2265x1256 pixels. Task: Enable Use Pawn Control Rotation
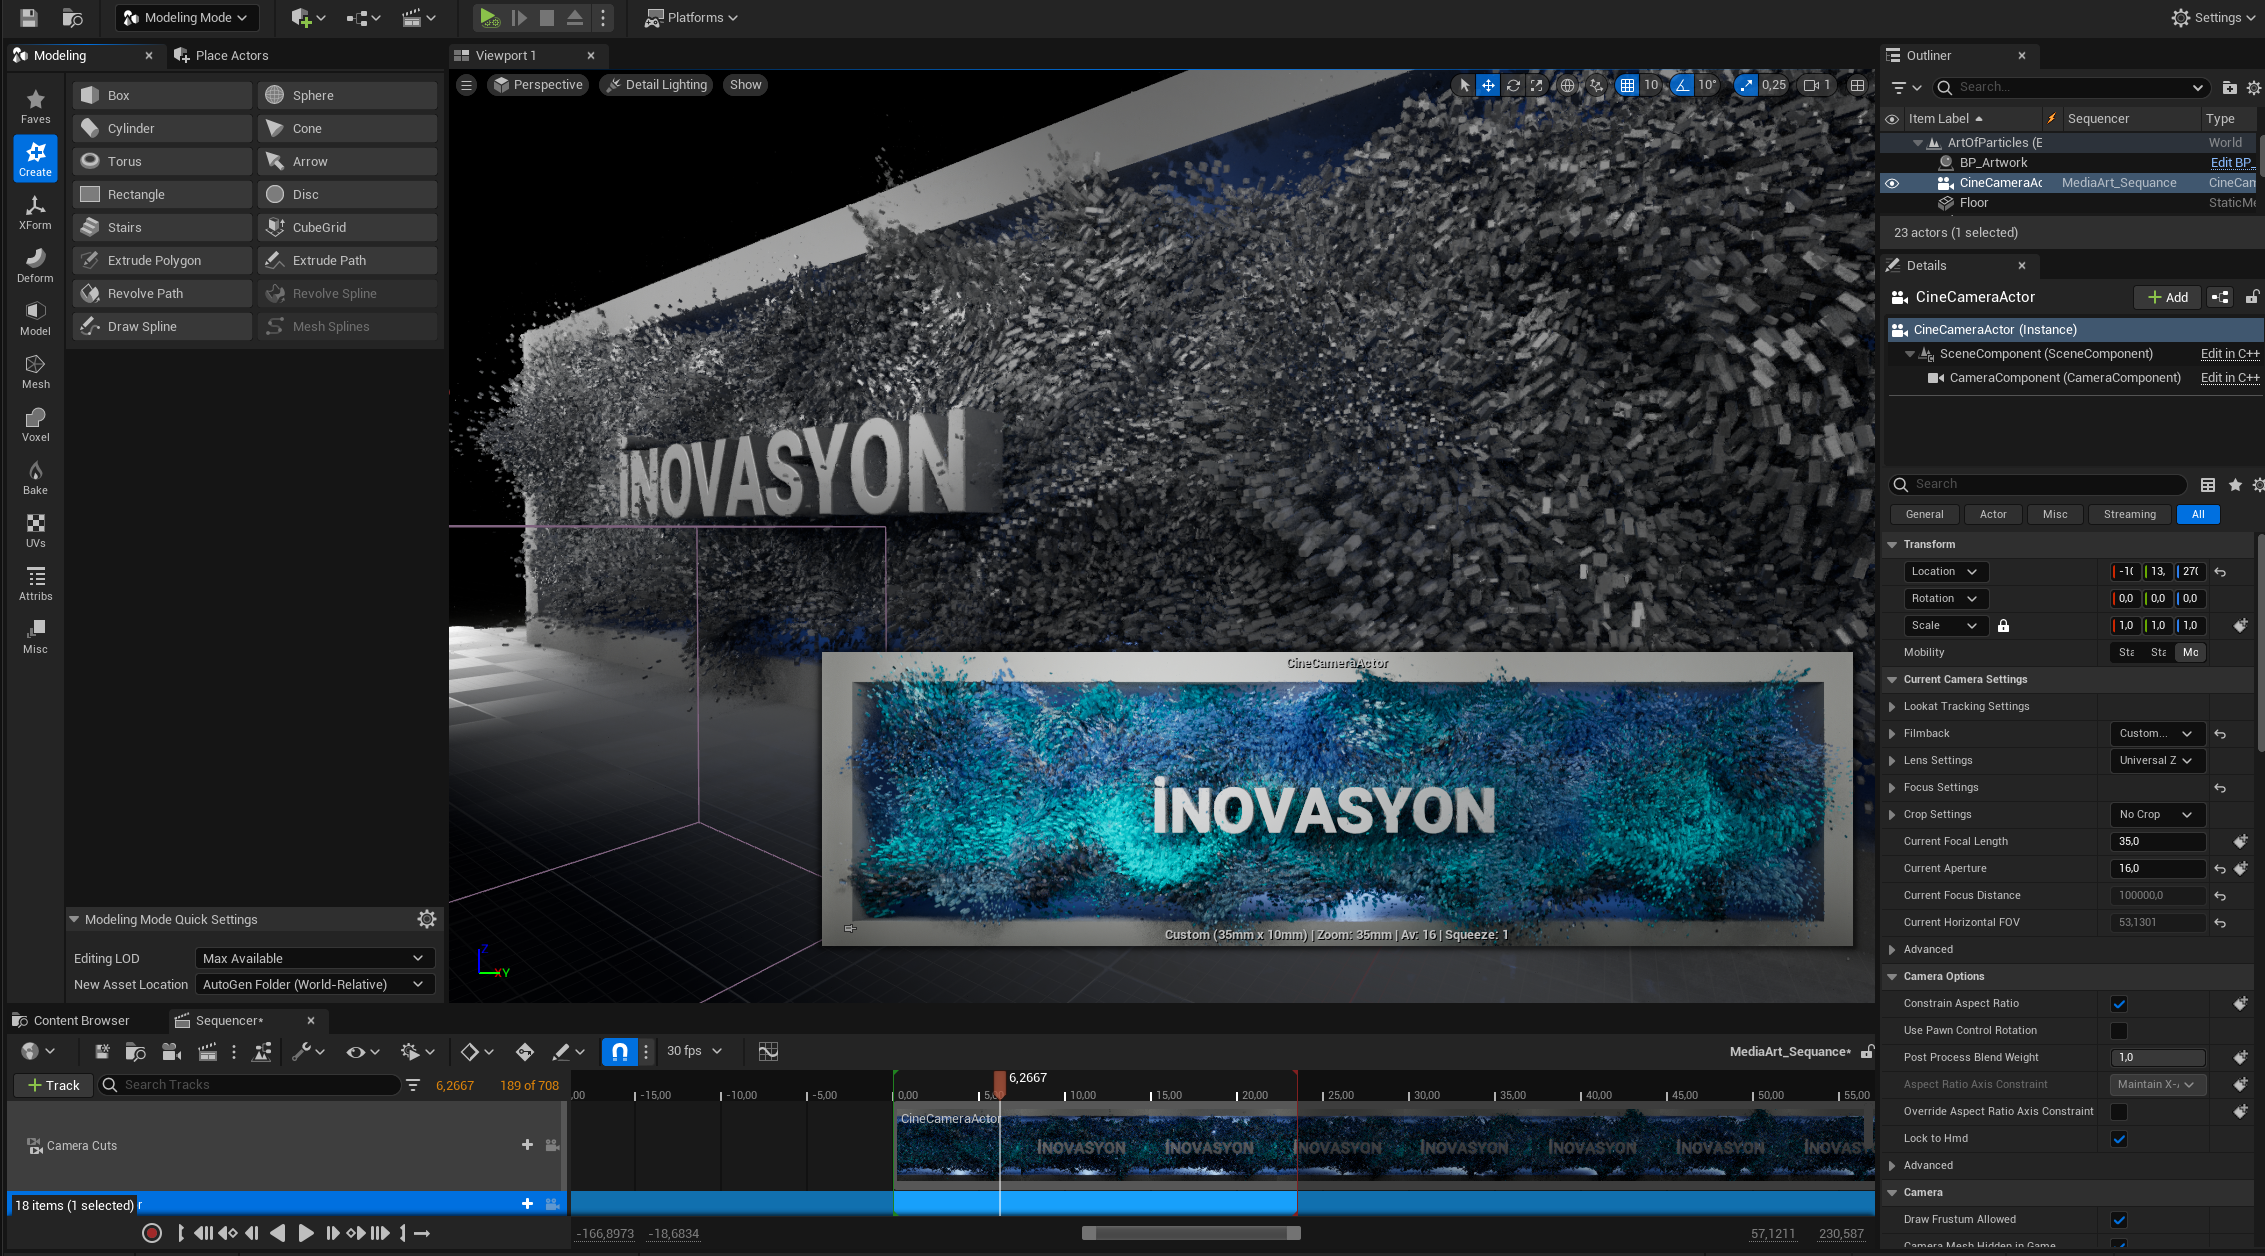pos(2119,1031)
